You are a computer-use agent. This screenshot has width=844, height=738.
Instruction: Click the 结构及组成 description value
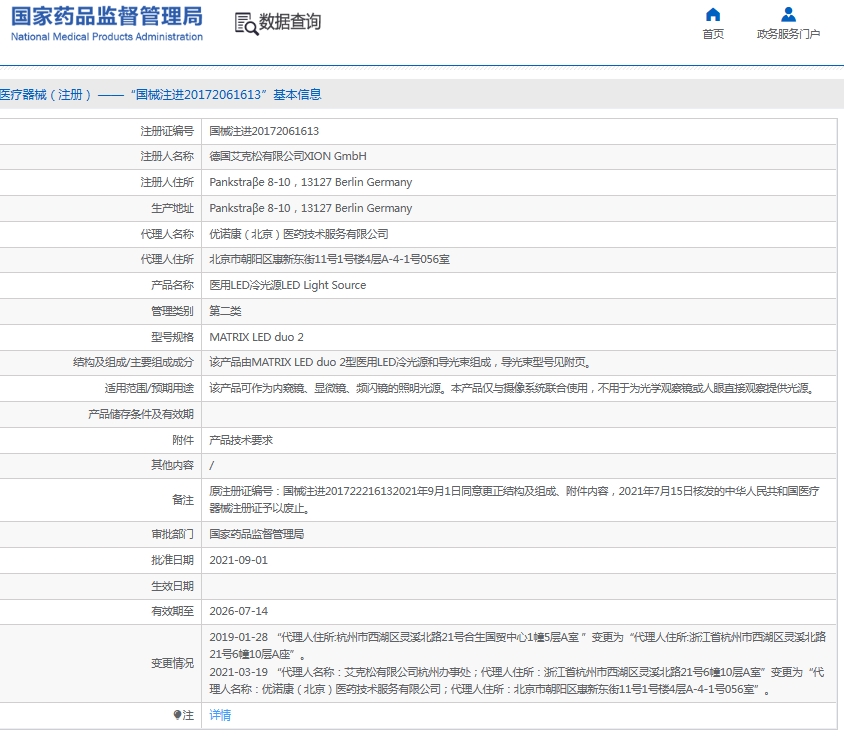click(400, 362)
